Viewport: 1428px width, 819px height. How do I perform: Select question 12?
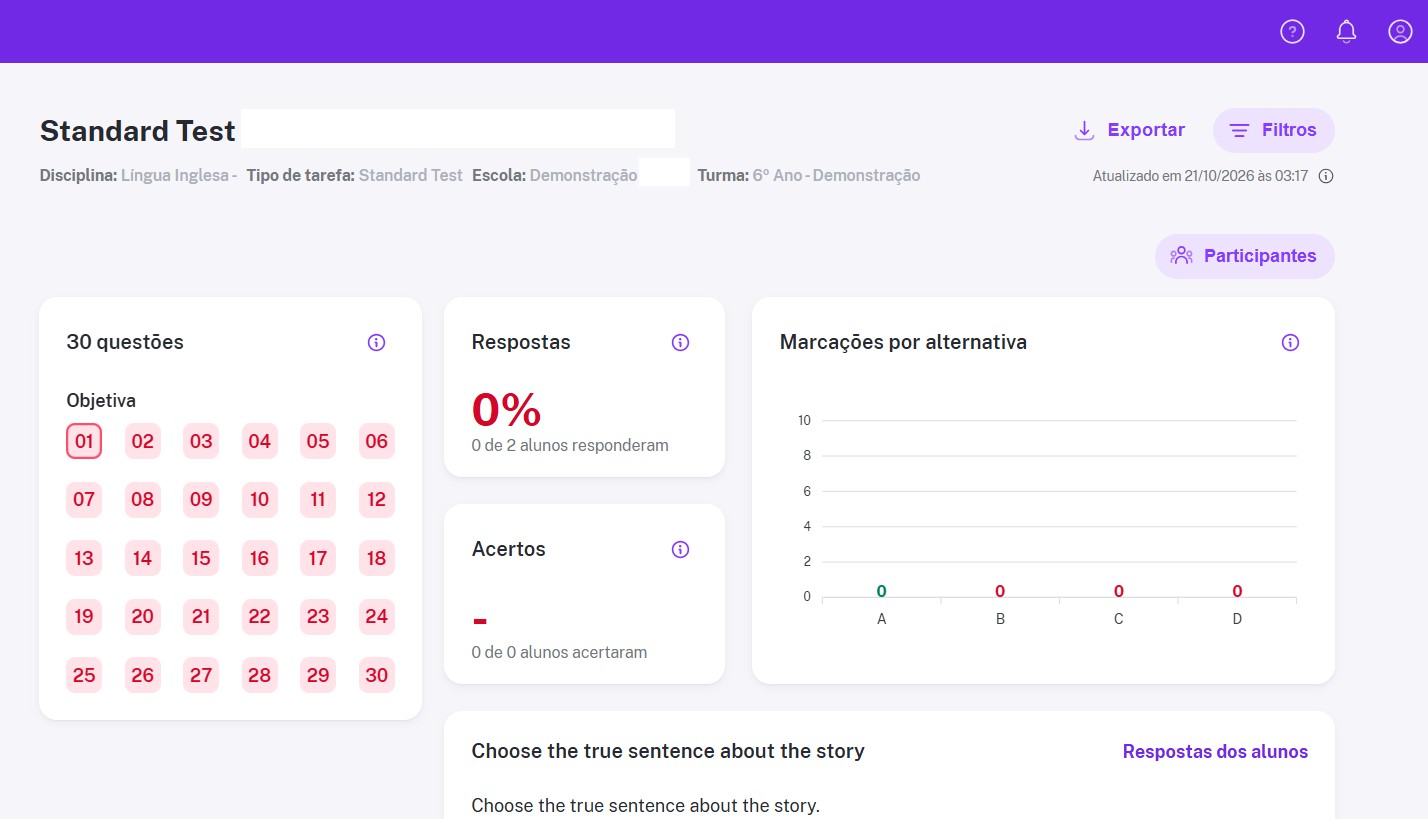pyautogui.click(x=377, y=499)
